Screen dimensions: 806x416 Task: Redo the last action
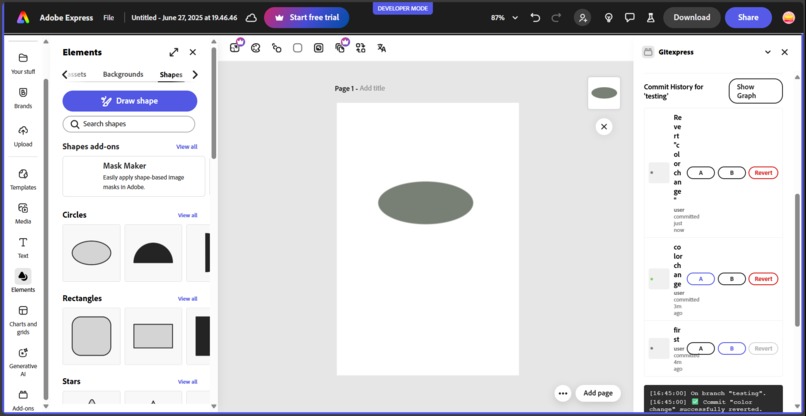(556, 17)
